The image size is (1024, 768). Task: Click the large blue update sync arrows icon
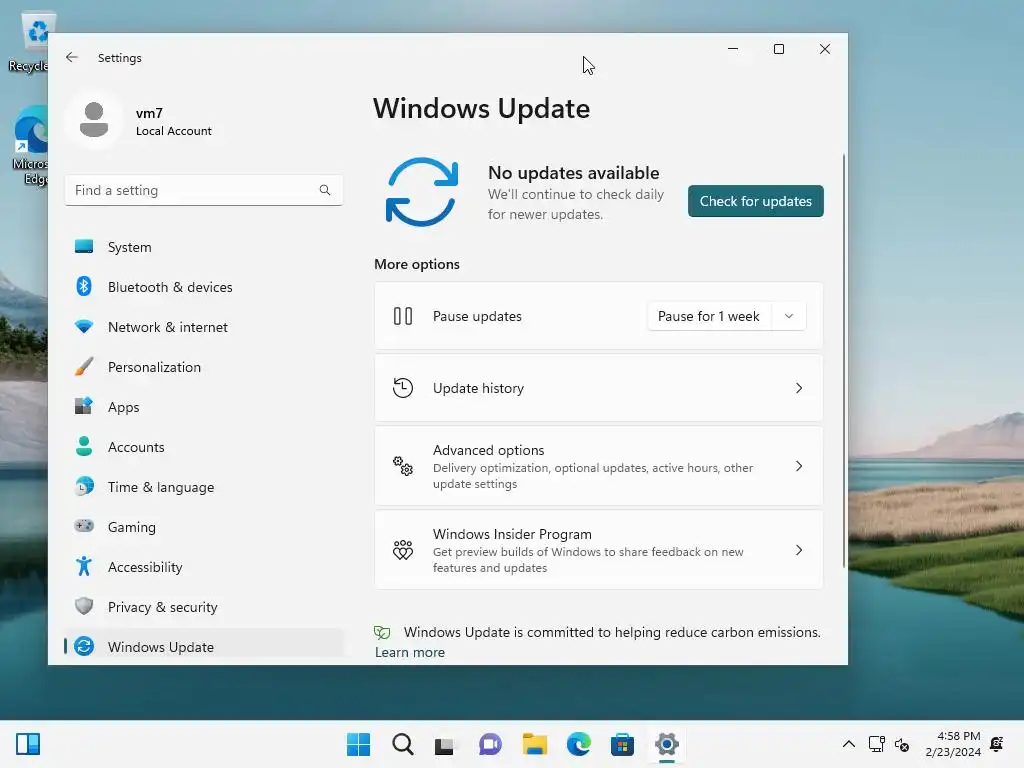tap(422, 192)
